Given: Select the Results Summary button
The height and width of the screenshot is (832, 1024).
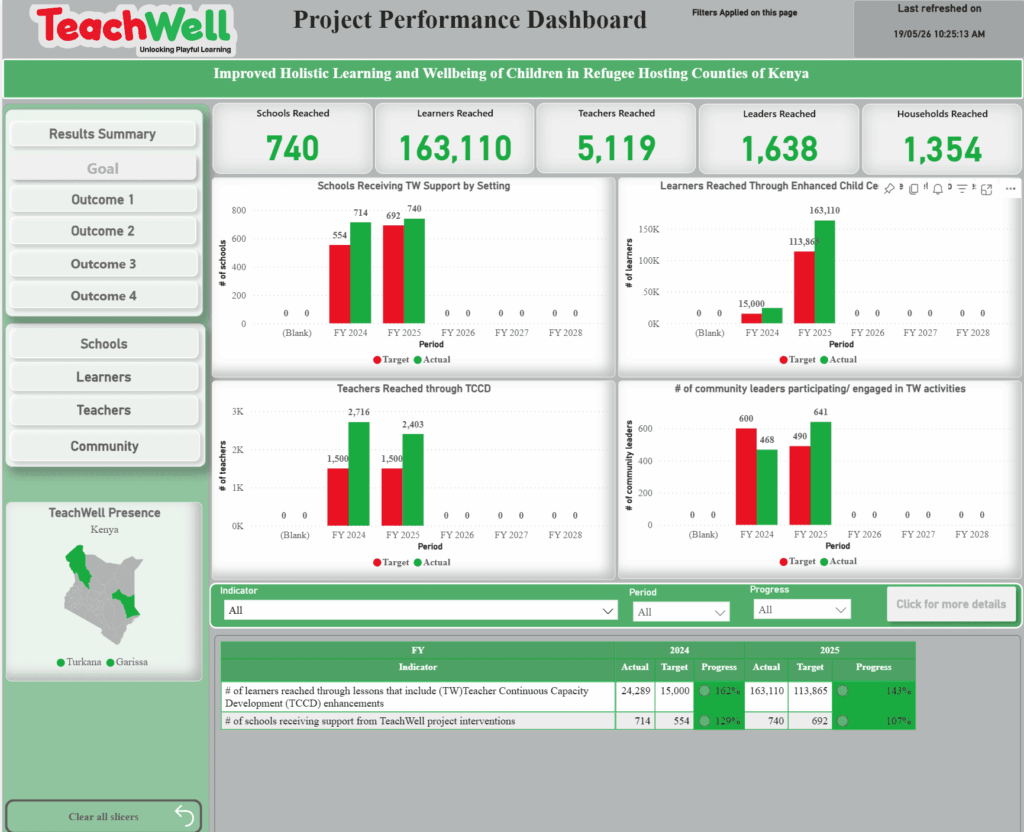Looking at the screenshot, I should pyautogui.click(x=103, y=134).
